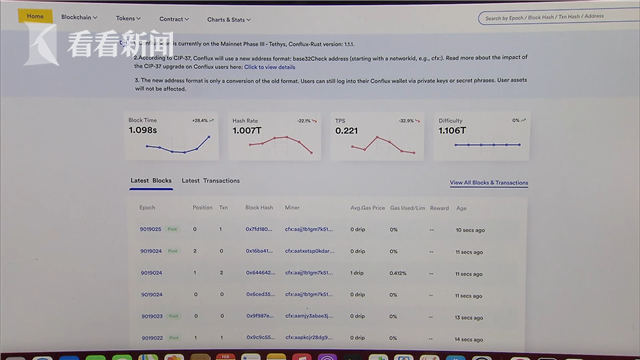Focus the Epoch/Block Hash search field

pyautogui.click(x=559, y=17)
